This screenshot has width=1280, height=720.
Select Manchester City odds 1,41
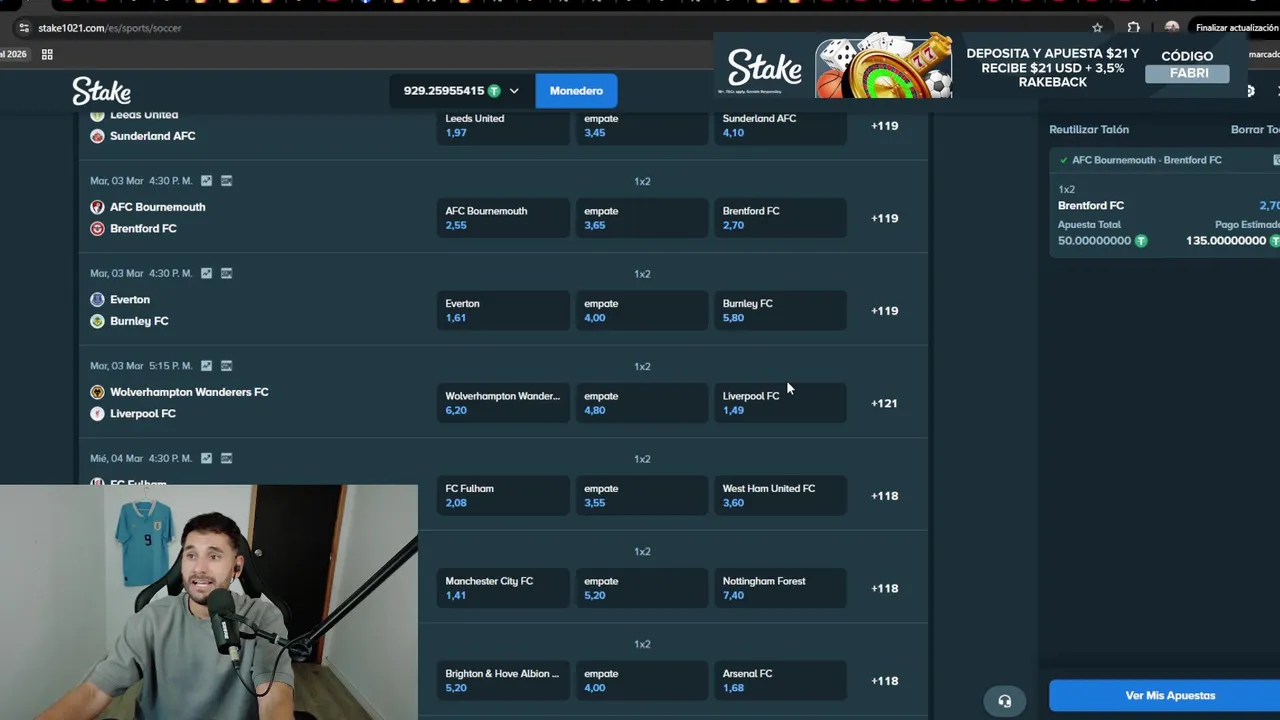coord(503,588)
